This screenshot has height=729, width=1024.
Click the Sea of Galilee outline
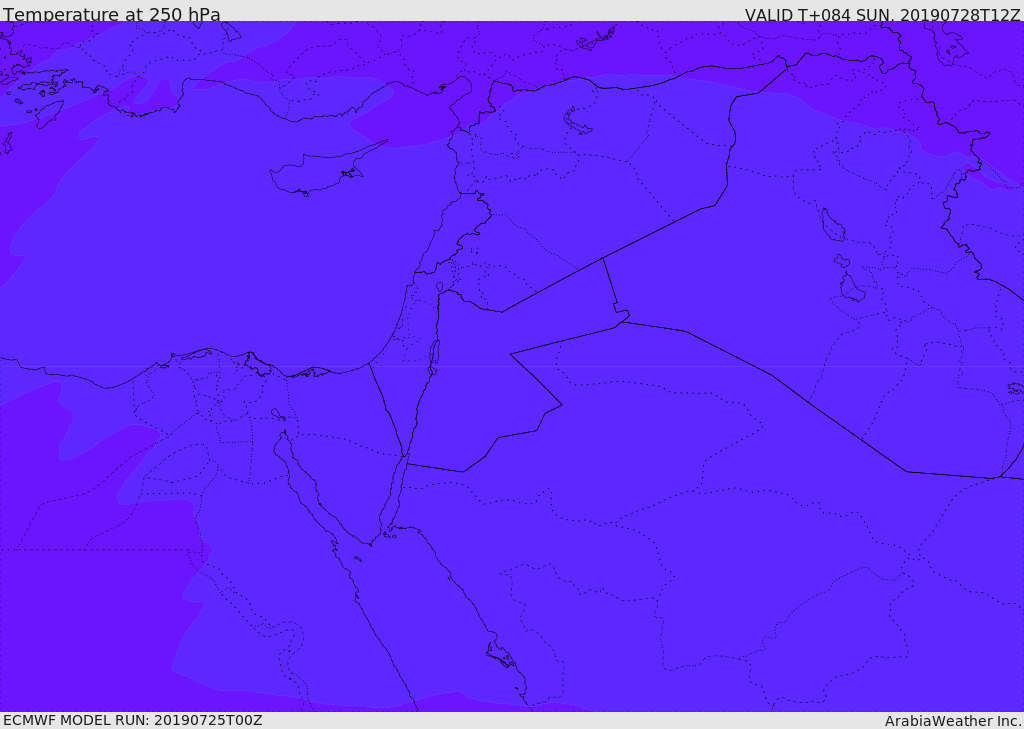point(439,287)
